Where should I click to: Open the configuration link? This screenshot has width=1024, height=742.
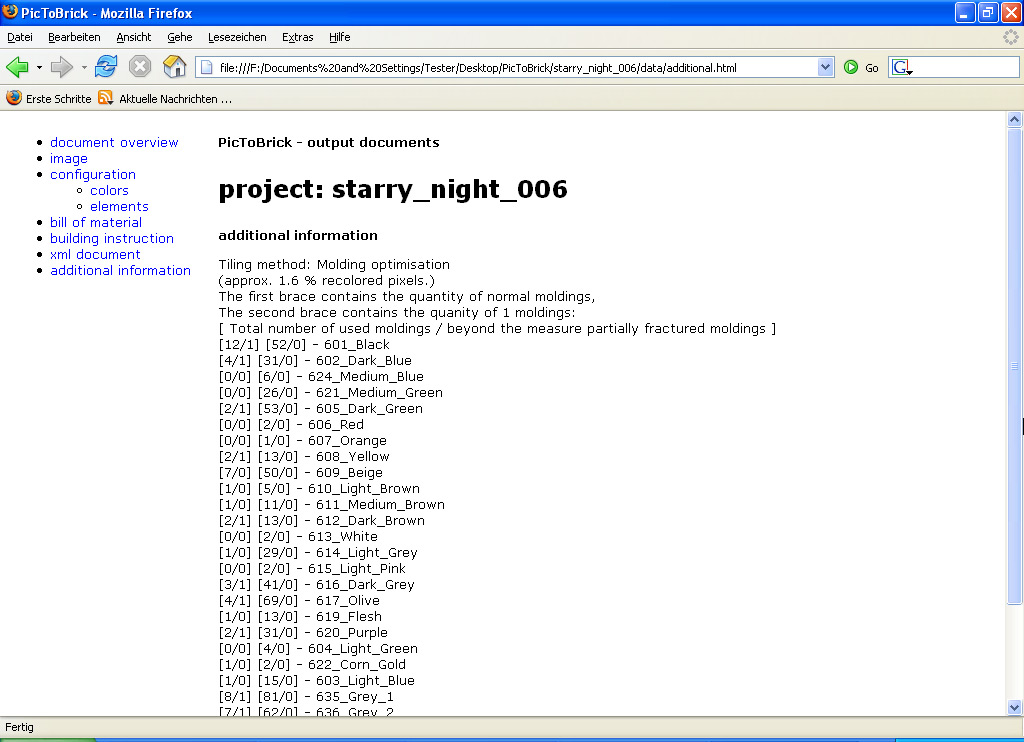[x=93, y=174]
